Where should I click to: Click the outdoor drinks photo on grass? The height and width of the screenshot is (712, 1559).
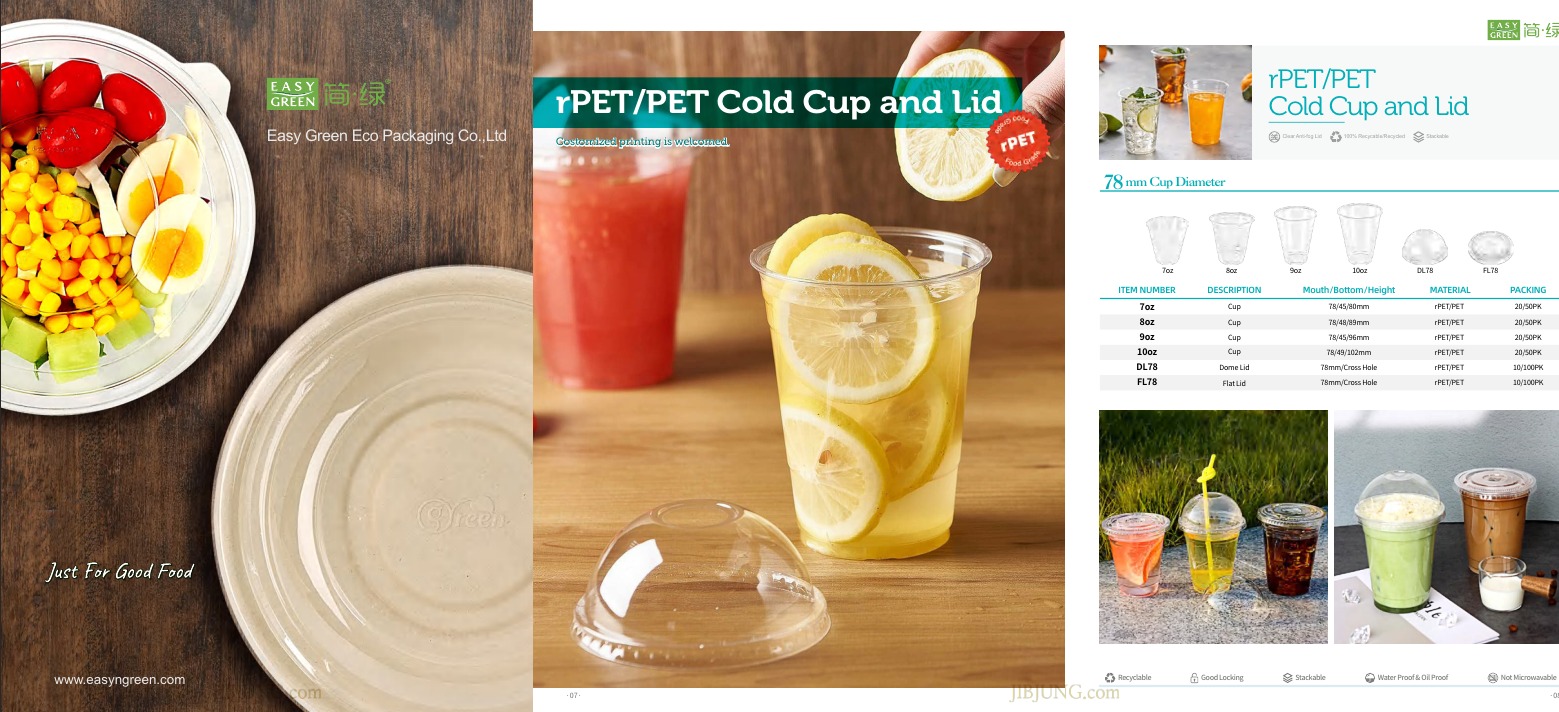pyautogui.click(x=1213, y=527)
